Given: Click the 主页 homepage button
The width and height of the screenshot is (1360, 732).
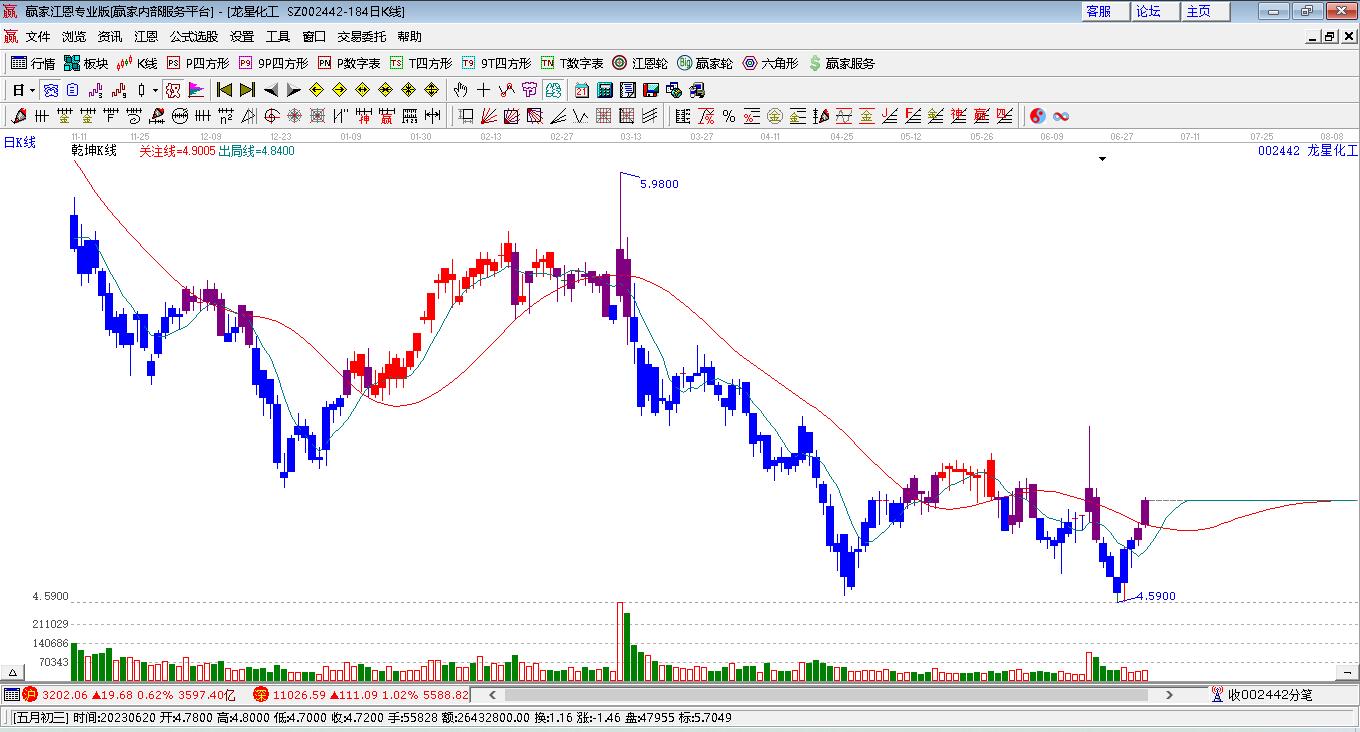Looking at the screenshot, I should click(1205, 11).
